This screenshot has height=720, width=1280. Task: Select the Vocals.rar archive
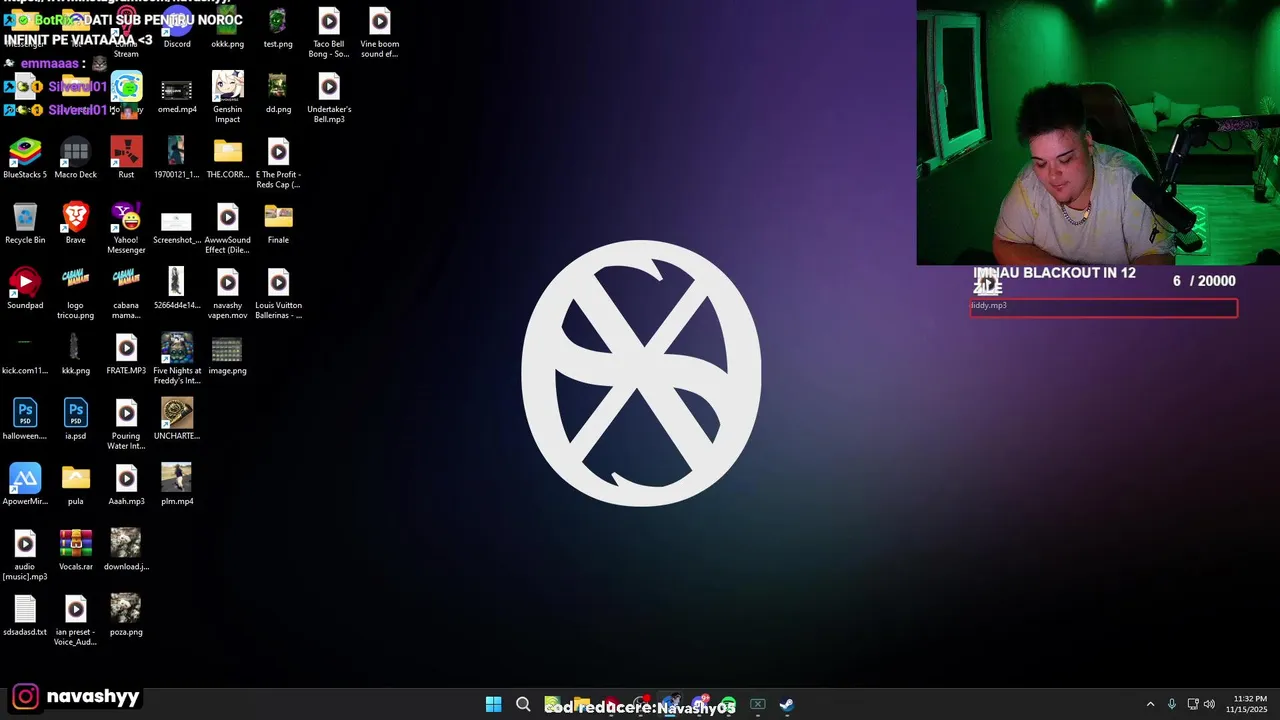75,550
